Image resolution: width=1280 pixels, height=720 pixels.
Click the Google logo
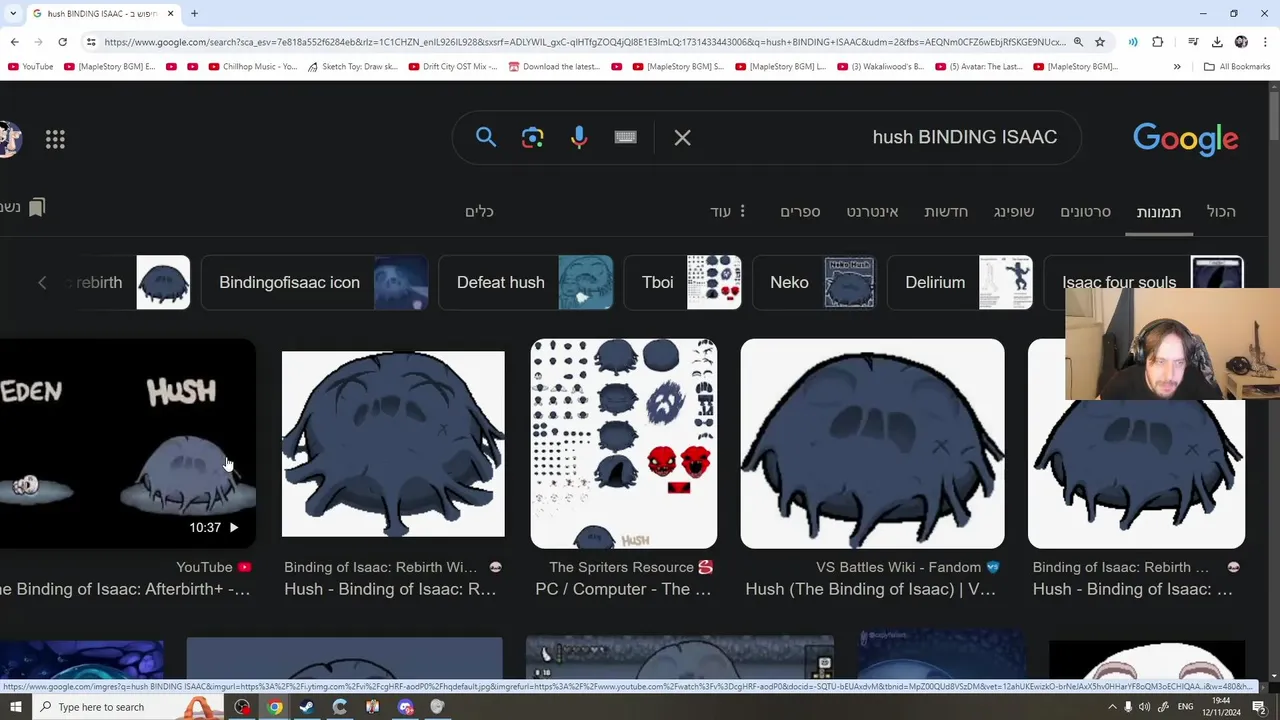point(1185,139)
